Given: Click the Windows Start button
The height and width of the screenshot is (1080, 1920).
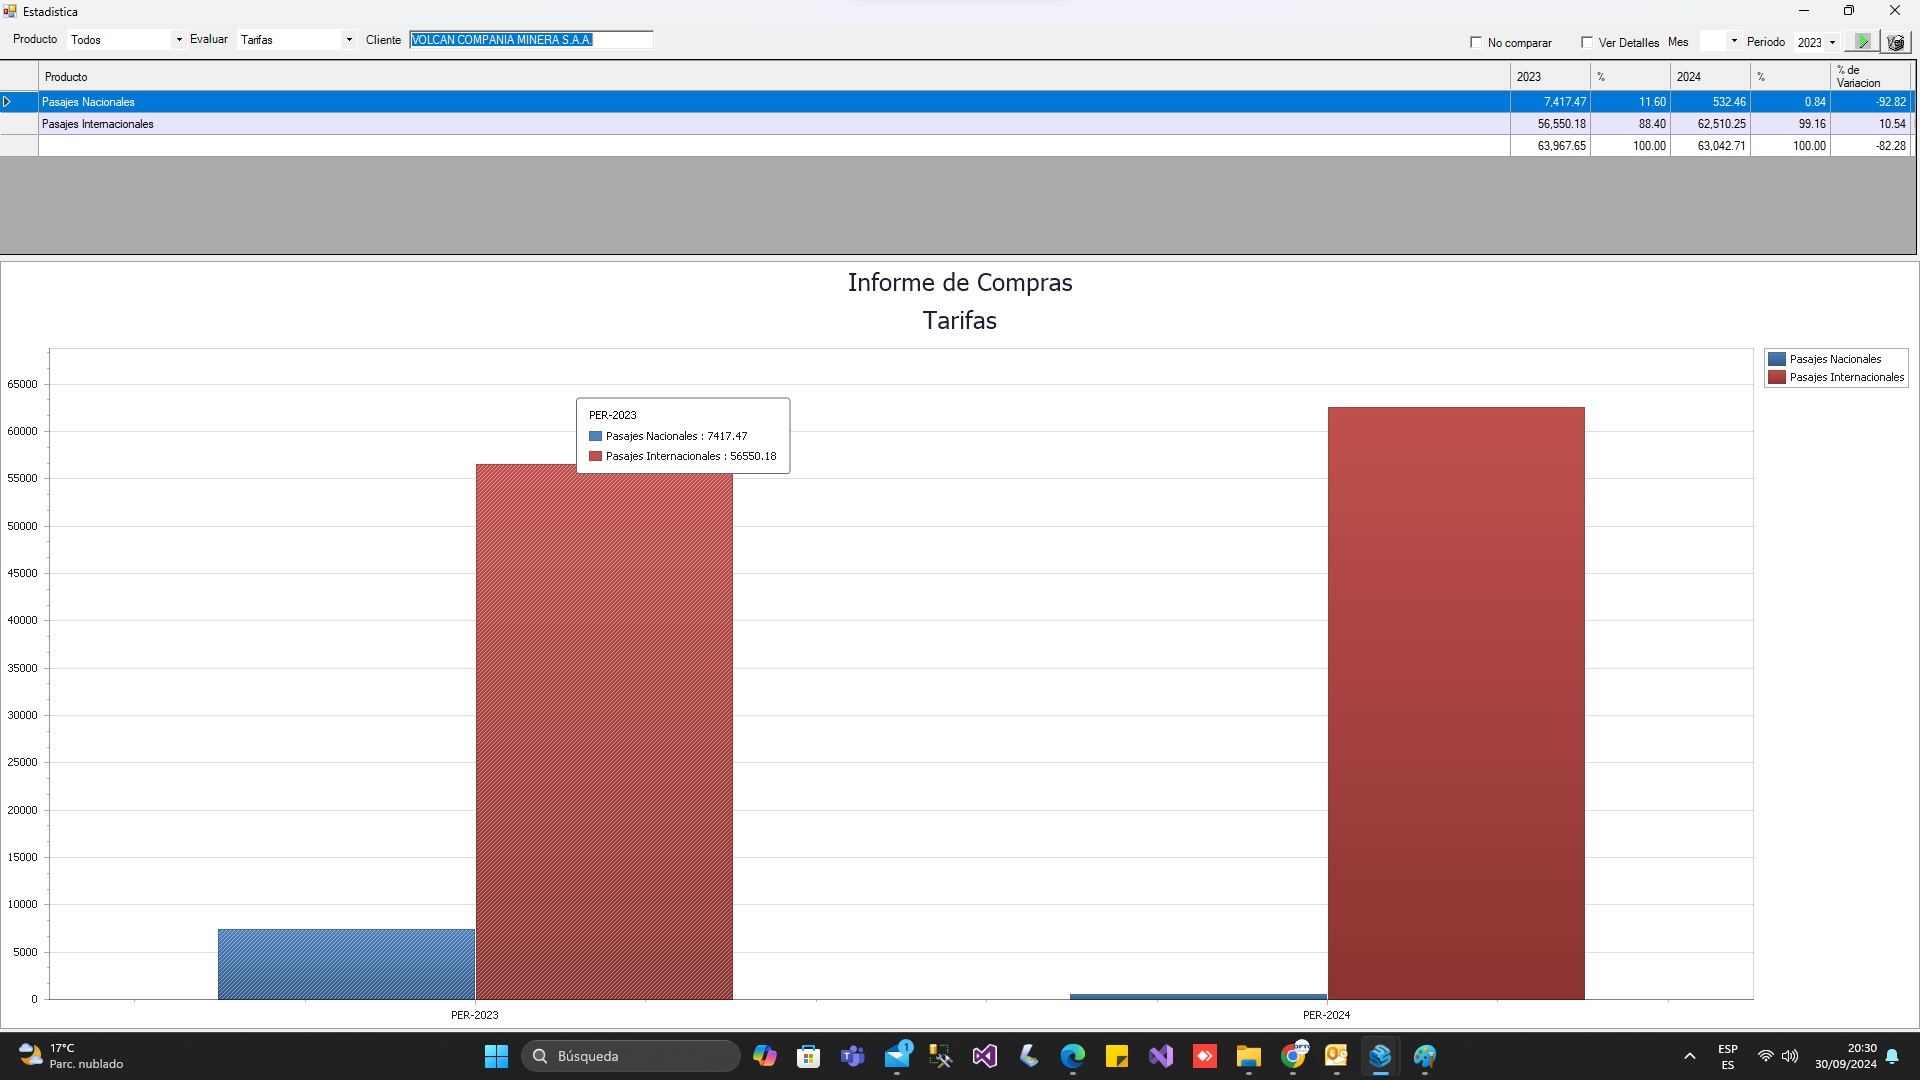Looking at the screenshot, I should (495, 1056).
